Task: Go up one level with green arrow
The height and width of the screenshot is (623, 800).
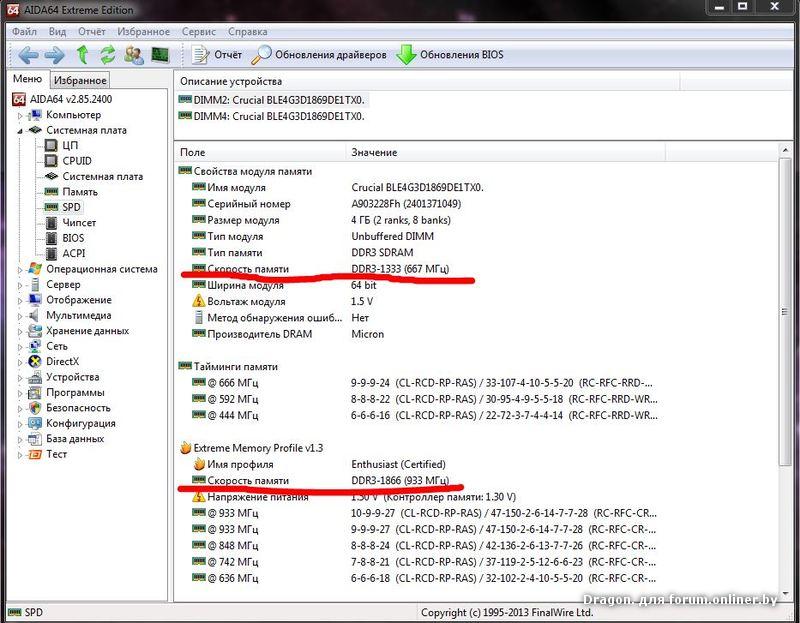Action: [x=83, y=55]
